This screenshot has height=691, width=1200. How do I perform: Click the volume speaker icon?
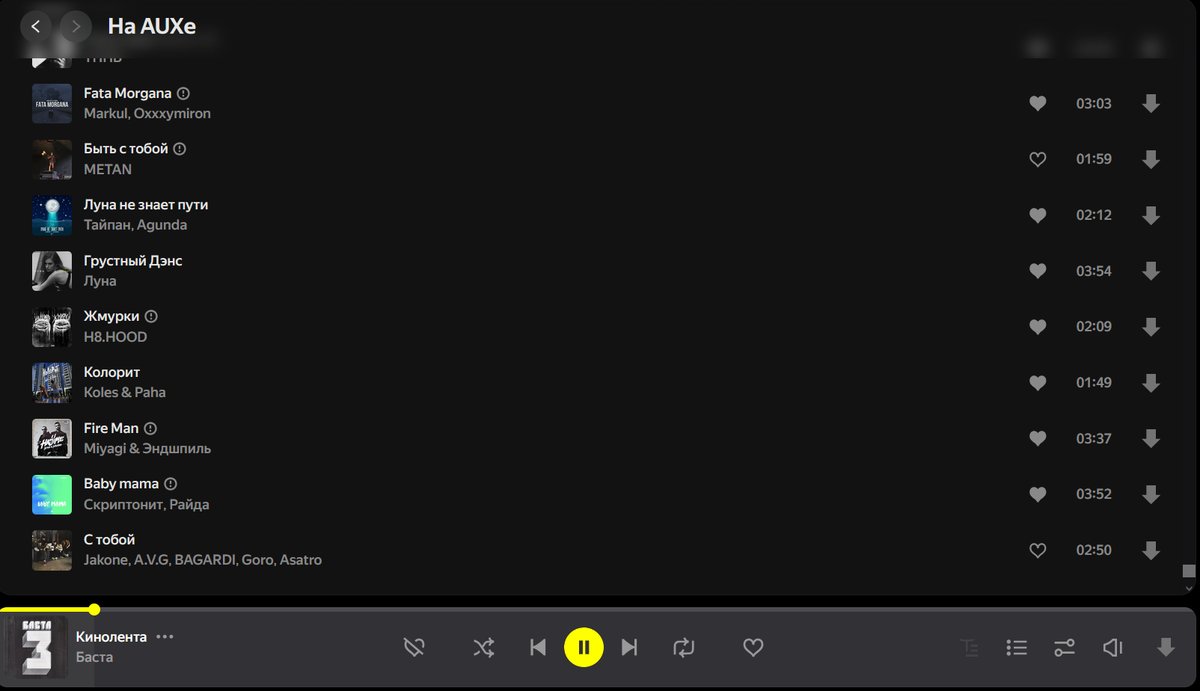1112,648
